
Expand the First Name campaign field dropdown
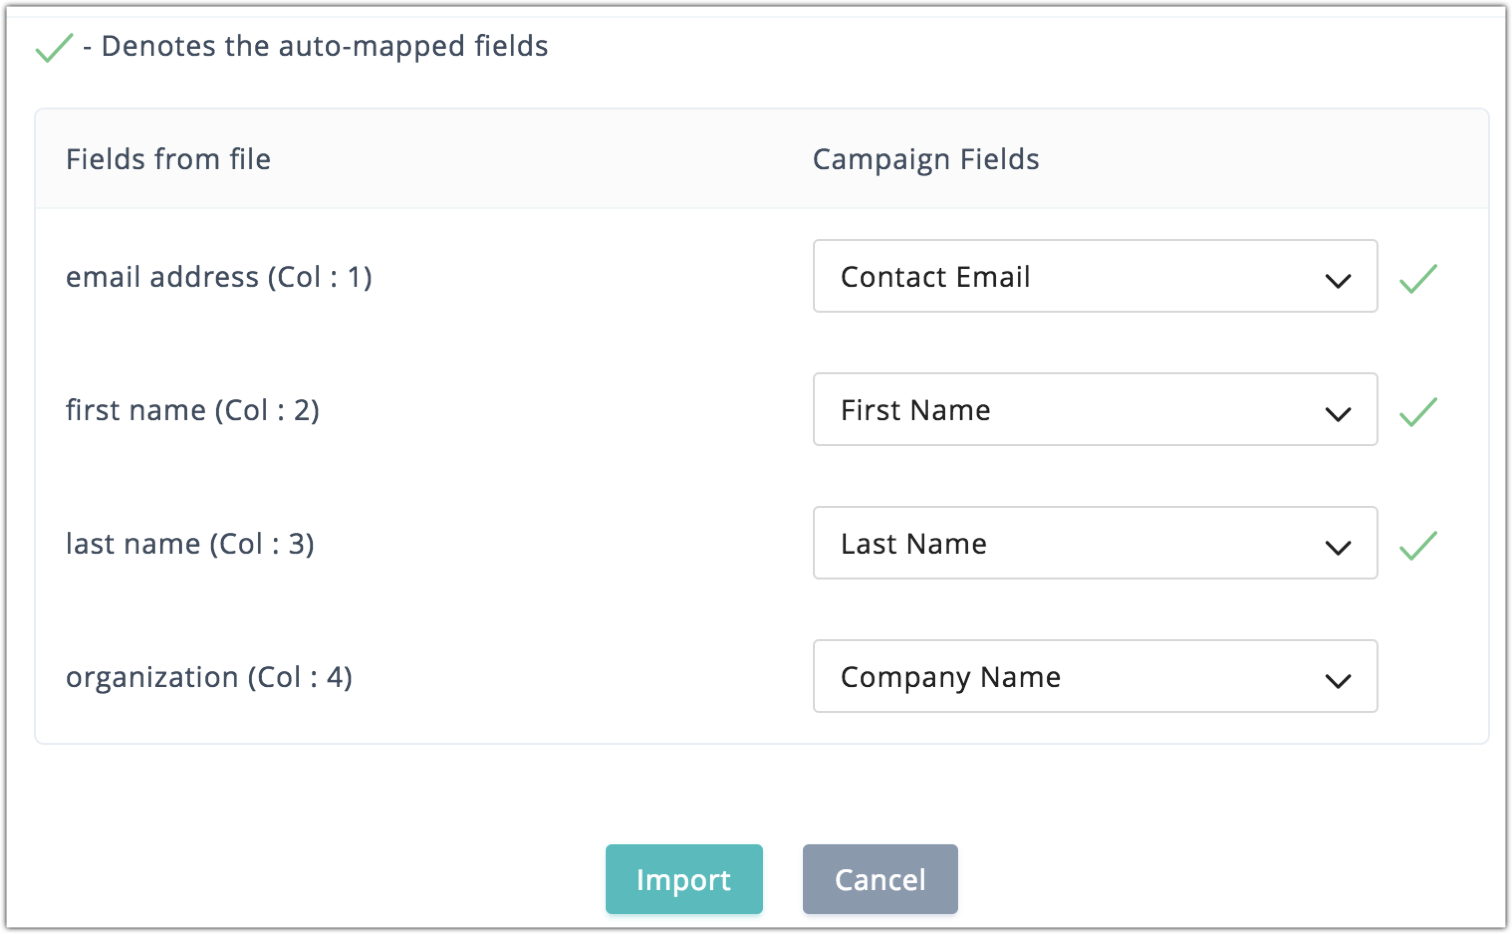(1094, 409)
